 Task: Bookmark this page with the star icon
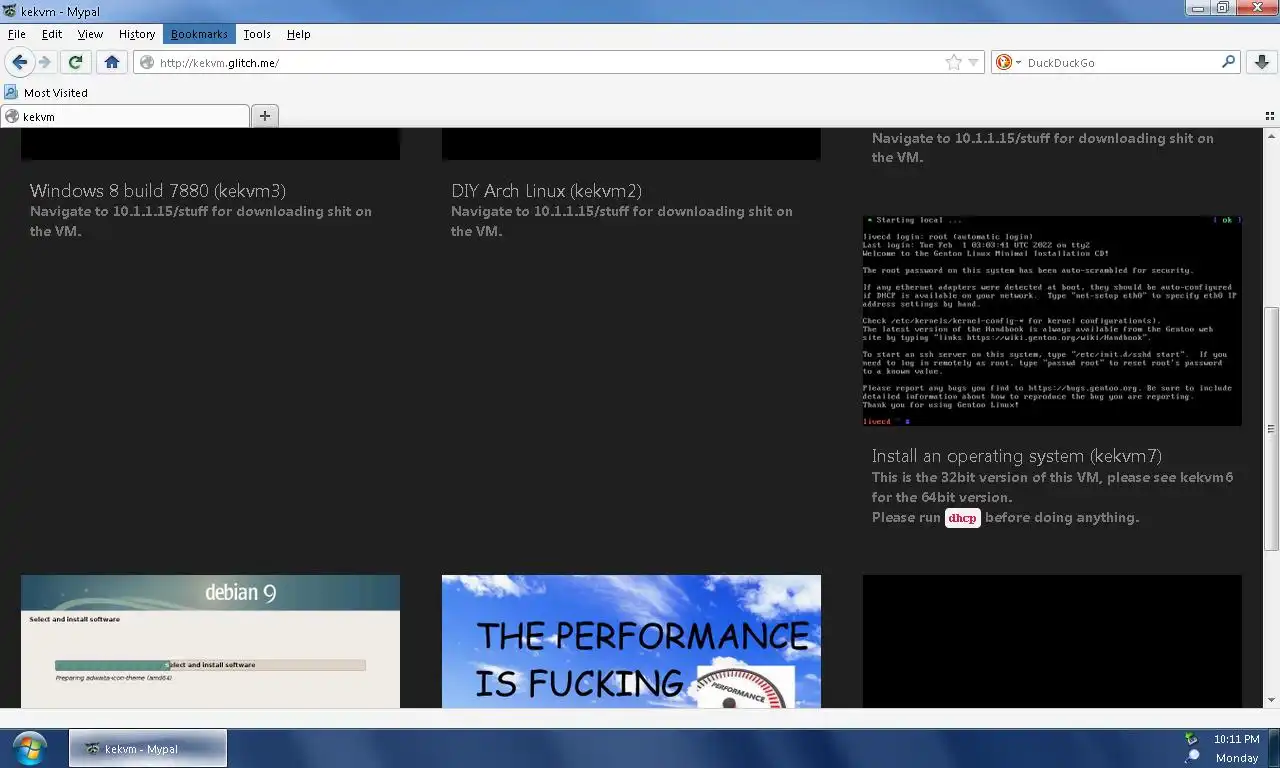click(x=954, y=62)
